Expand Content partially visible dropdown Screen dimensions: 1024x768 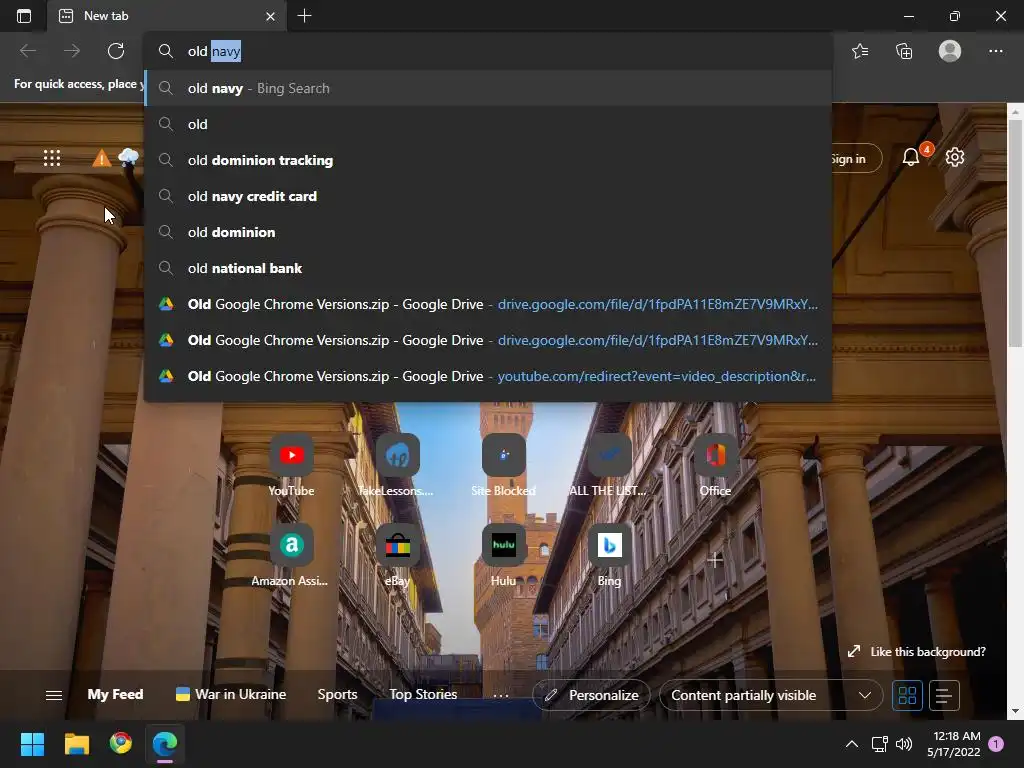771,696
